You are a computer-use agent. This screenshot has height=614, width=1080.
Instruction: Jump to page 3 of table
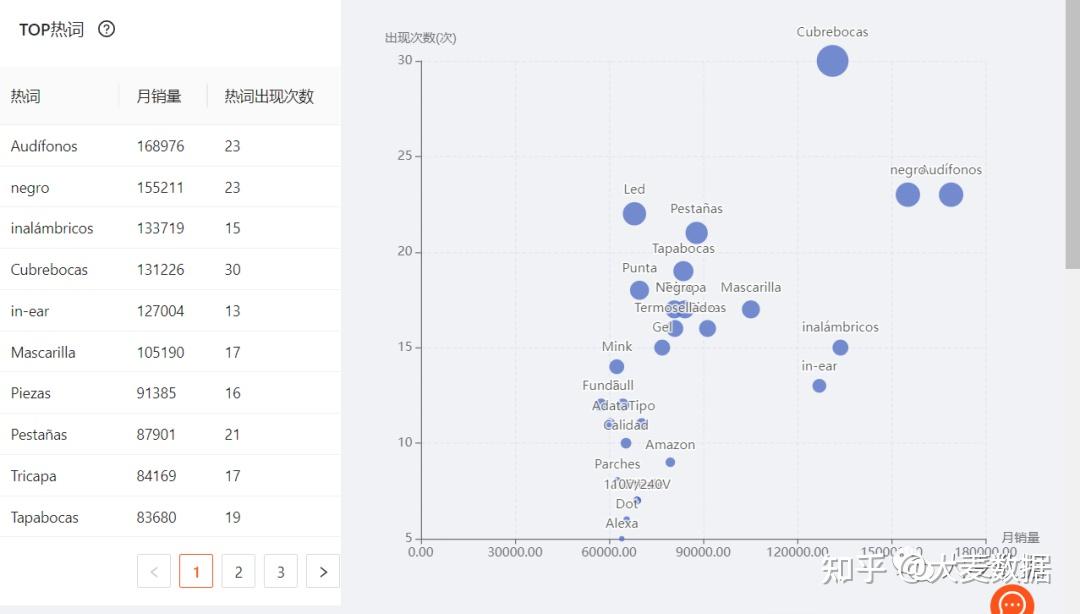(x=280, y=572)
